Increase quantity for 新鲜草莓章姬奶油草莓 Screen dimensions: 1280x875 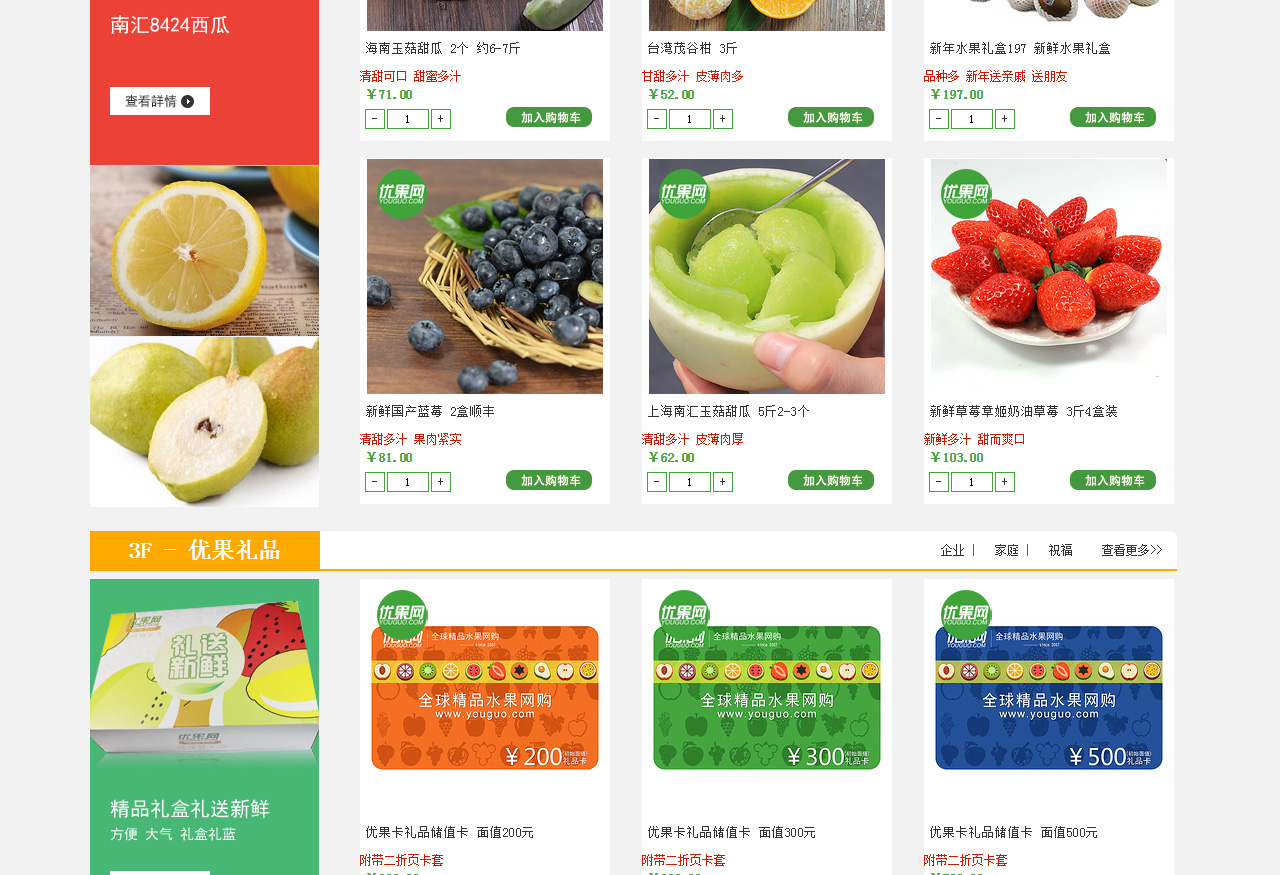click(1005, 482)
